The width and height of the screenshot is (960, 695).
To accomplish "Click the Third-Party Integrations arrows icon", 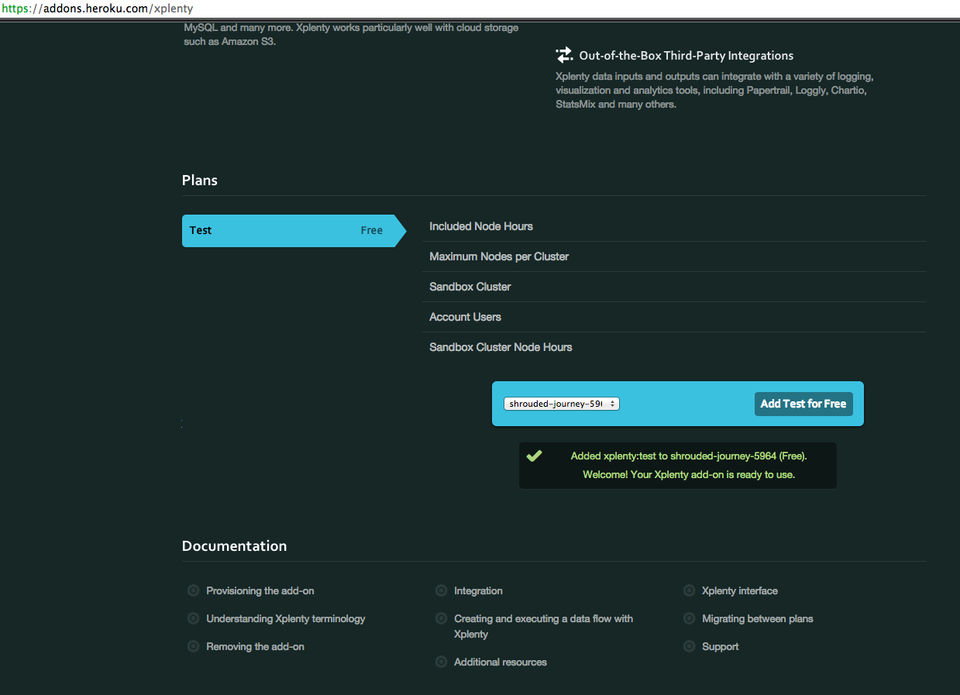I will (564, 55).
